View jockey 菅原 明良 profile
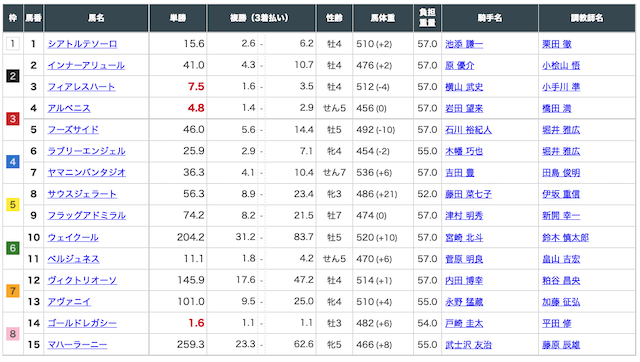640x362 pixels. pyautogui.click(x=464, y=259)
